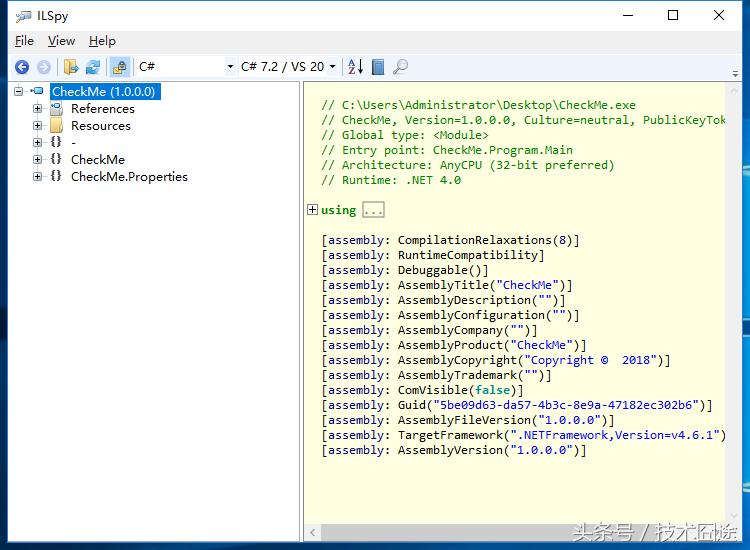Click the Forward navigation arrow
Image resolution: width=750 pixels, height=550 pixels.
tap(44, 67)
